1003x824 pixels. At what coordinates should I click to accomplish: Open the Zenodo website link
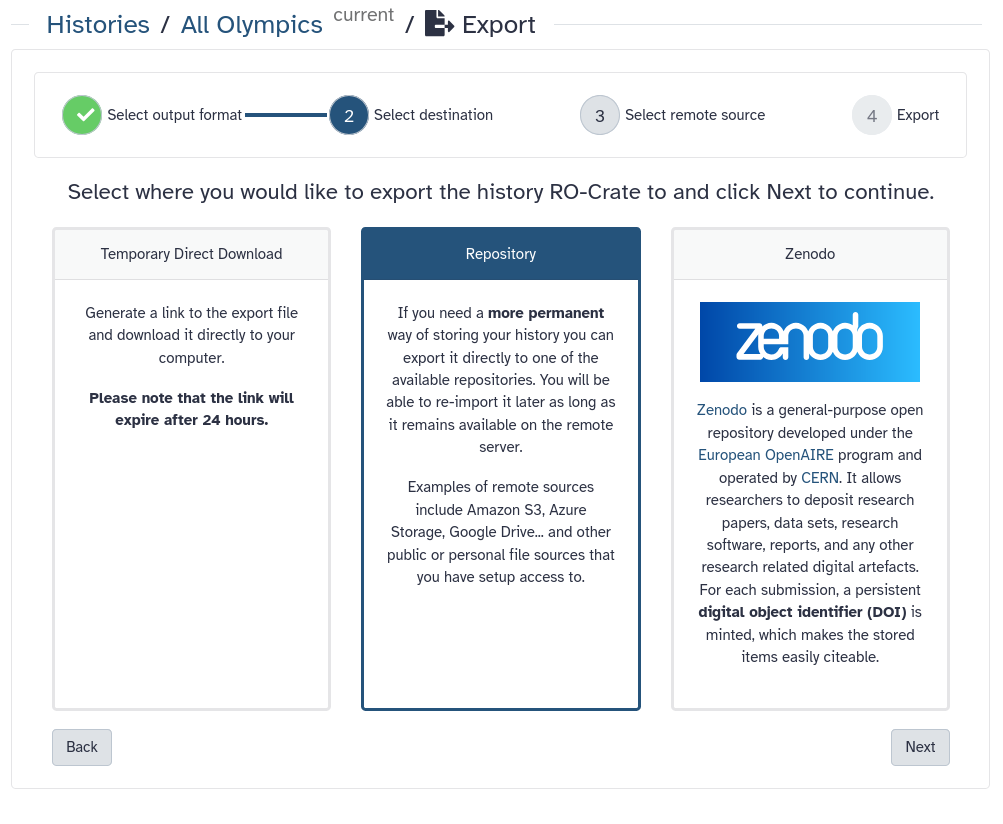[721, 410]
